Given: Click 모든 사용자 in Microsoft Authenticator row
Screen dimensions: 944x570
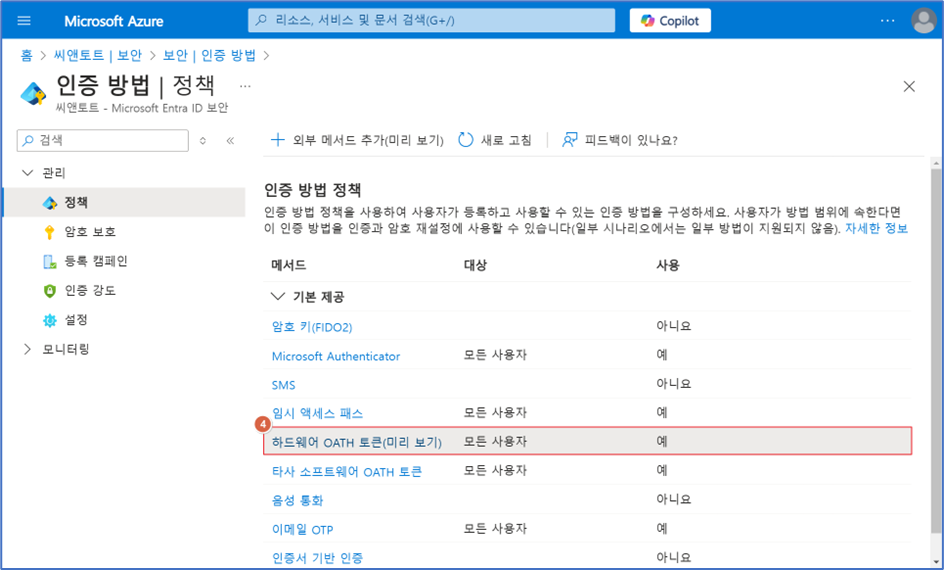Looking at the screenshot, I should click(x=495, y=355).
